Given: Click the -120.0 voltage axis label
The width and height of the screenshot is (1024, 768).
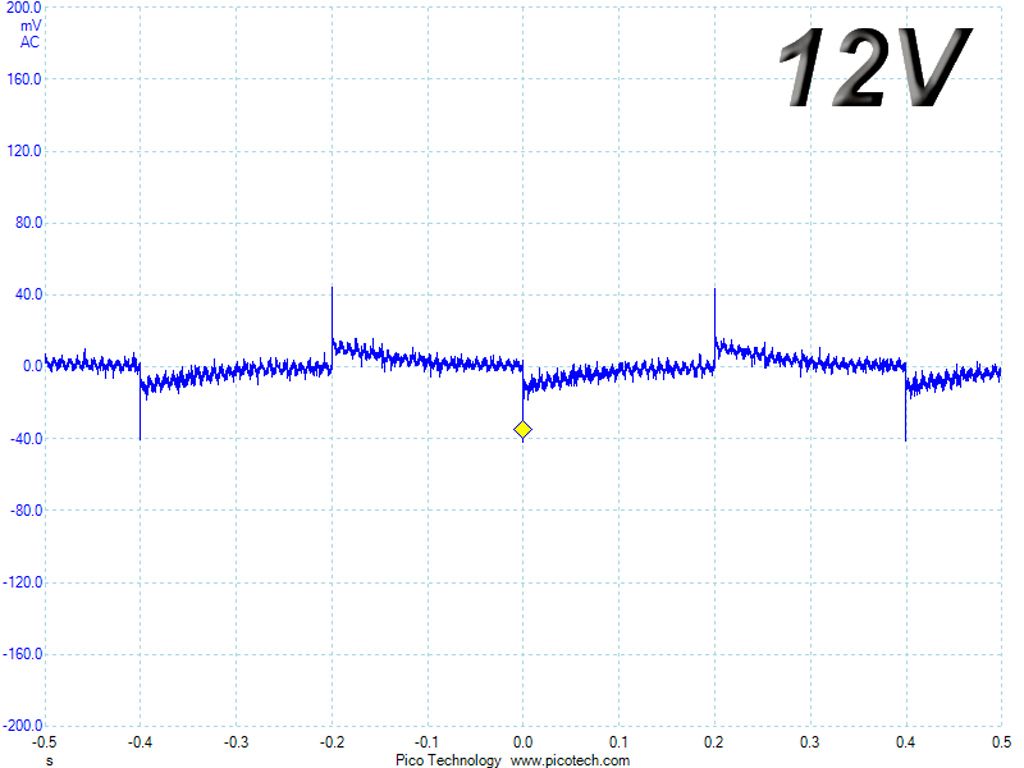Looking at the screenshot, I should [22, 583].
